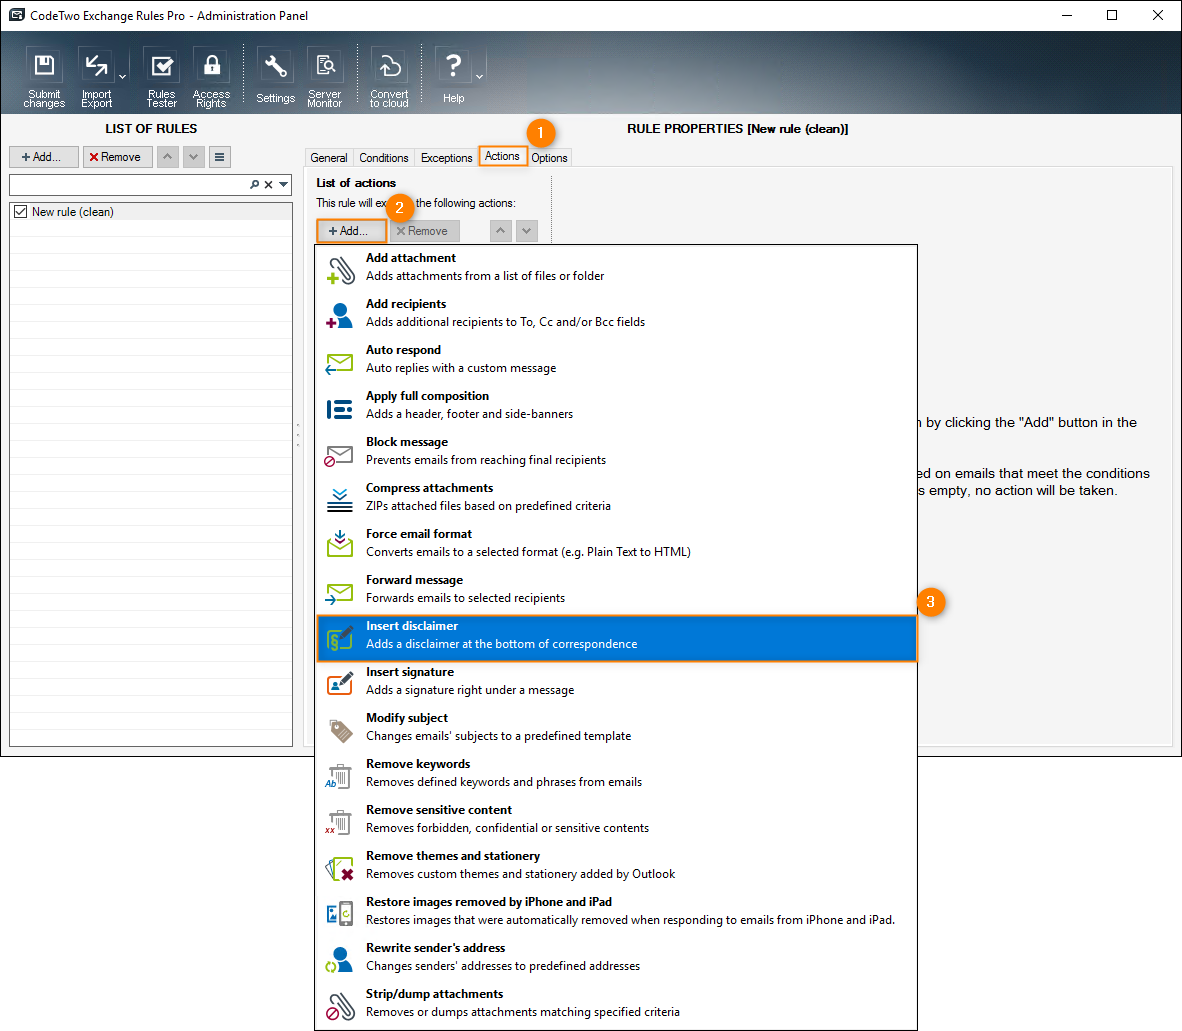Click Remove themes and stationery icon
Image resolution: width=1182 pixels, height=1031 pixels.
pos(339,868)
